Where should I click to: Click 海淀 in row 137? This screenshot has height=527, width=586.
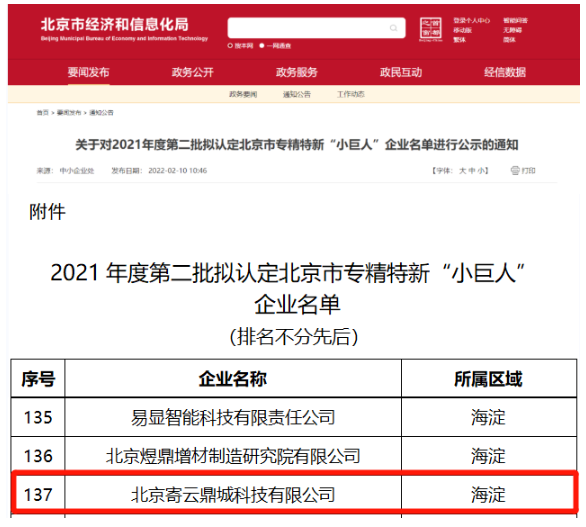(488, 495)
